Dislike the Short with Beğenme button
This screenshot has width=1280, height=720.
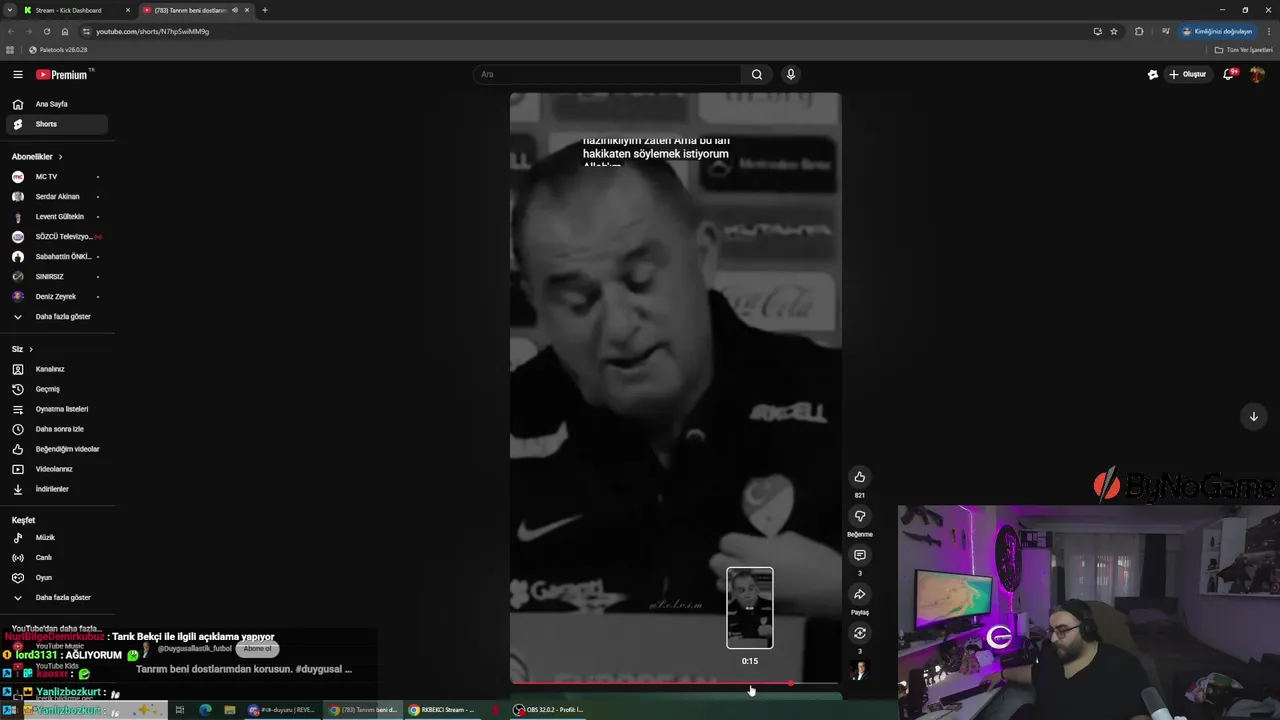tap(859, 516)
